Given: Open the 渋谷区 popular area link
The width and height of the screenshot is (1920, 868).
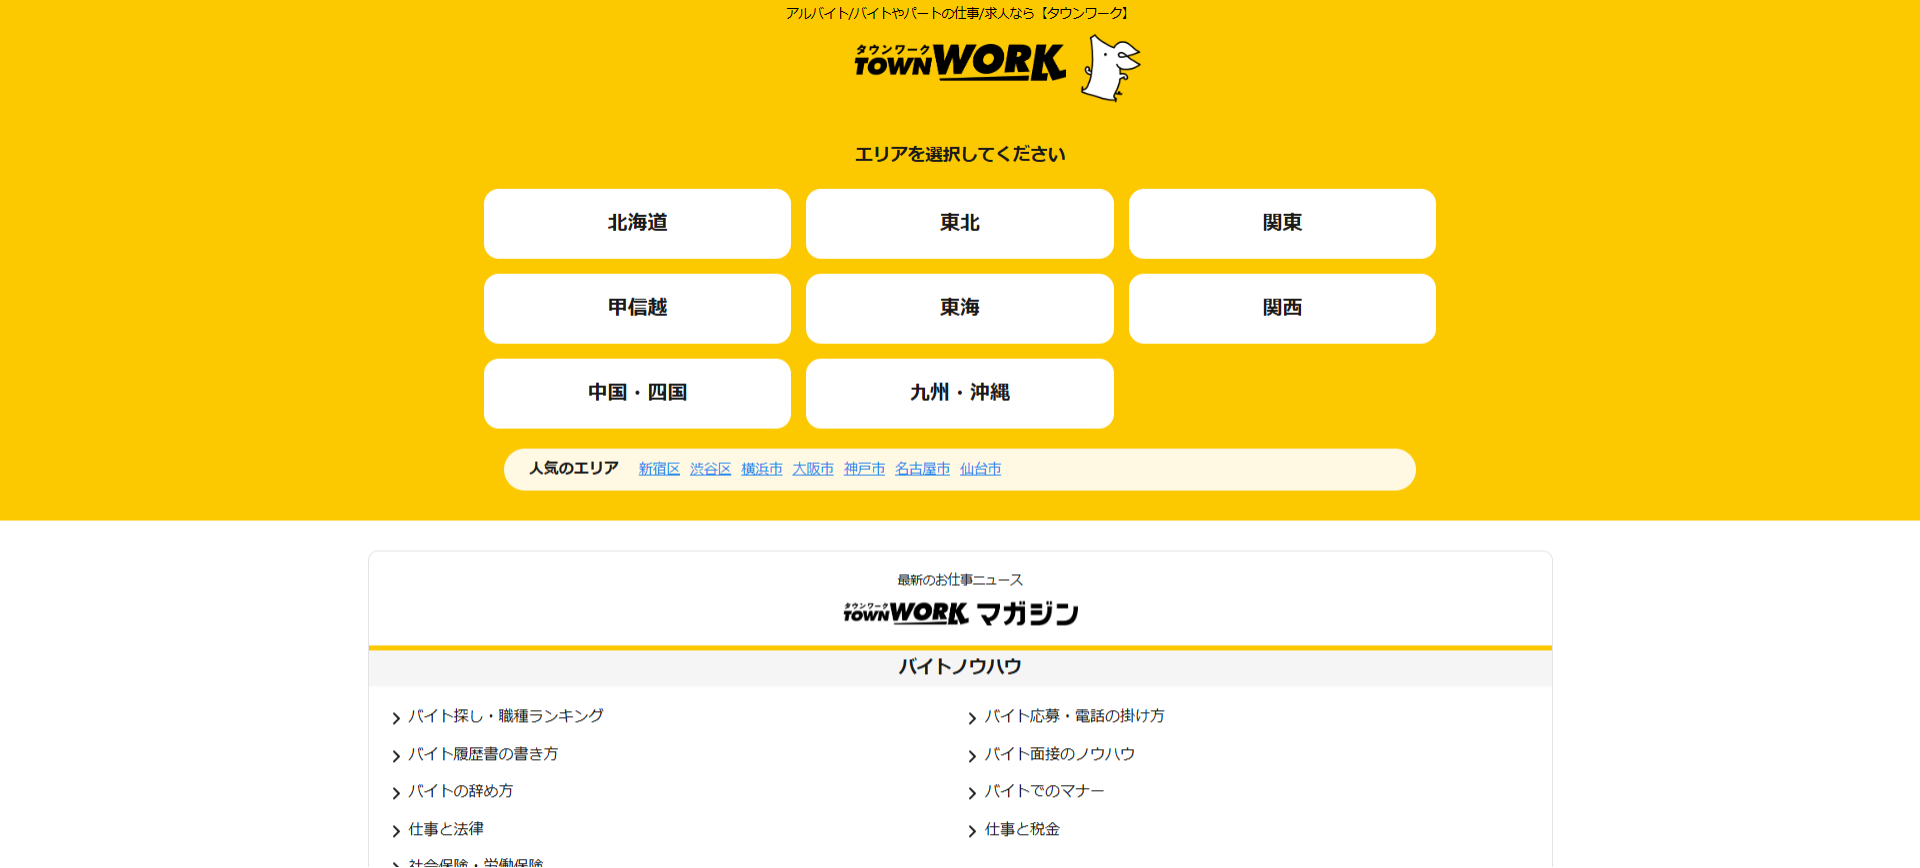Looking at the screenshot, I should coord(710,469).
